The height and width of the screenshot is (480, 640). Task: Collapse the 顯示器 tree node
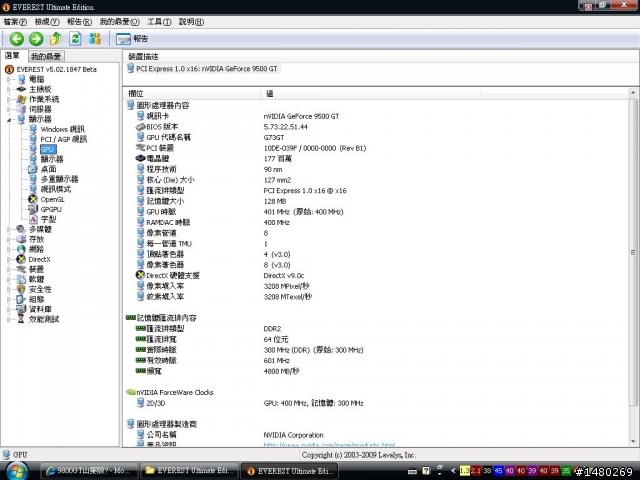9,119
